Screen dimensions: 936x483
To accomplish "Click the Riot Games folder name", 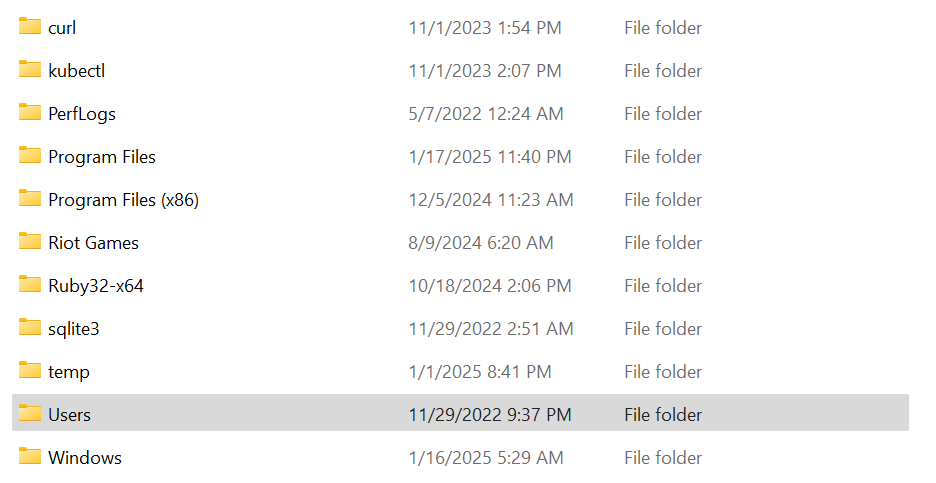I will pos(93,243).
